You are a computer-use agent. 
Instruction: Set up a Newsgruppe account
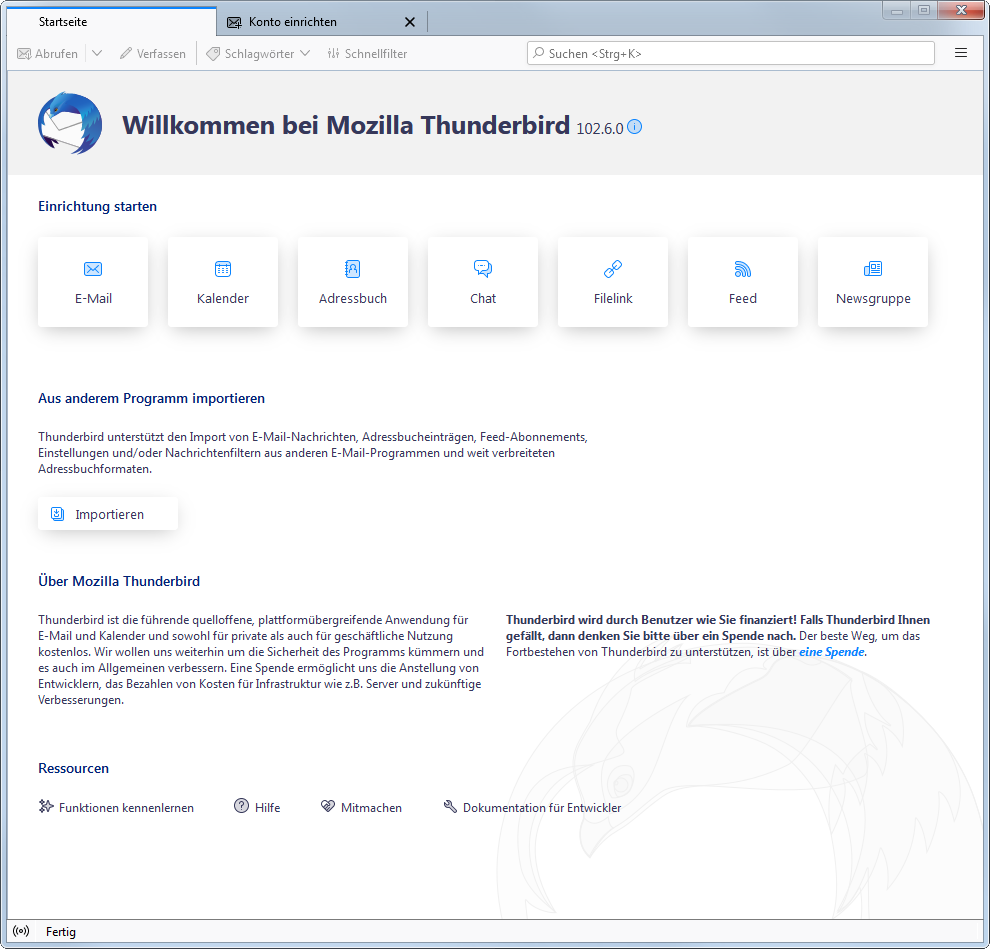pyautogui.click(x=873, y=282)
